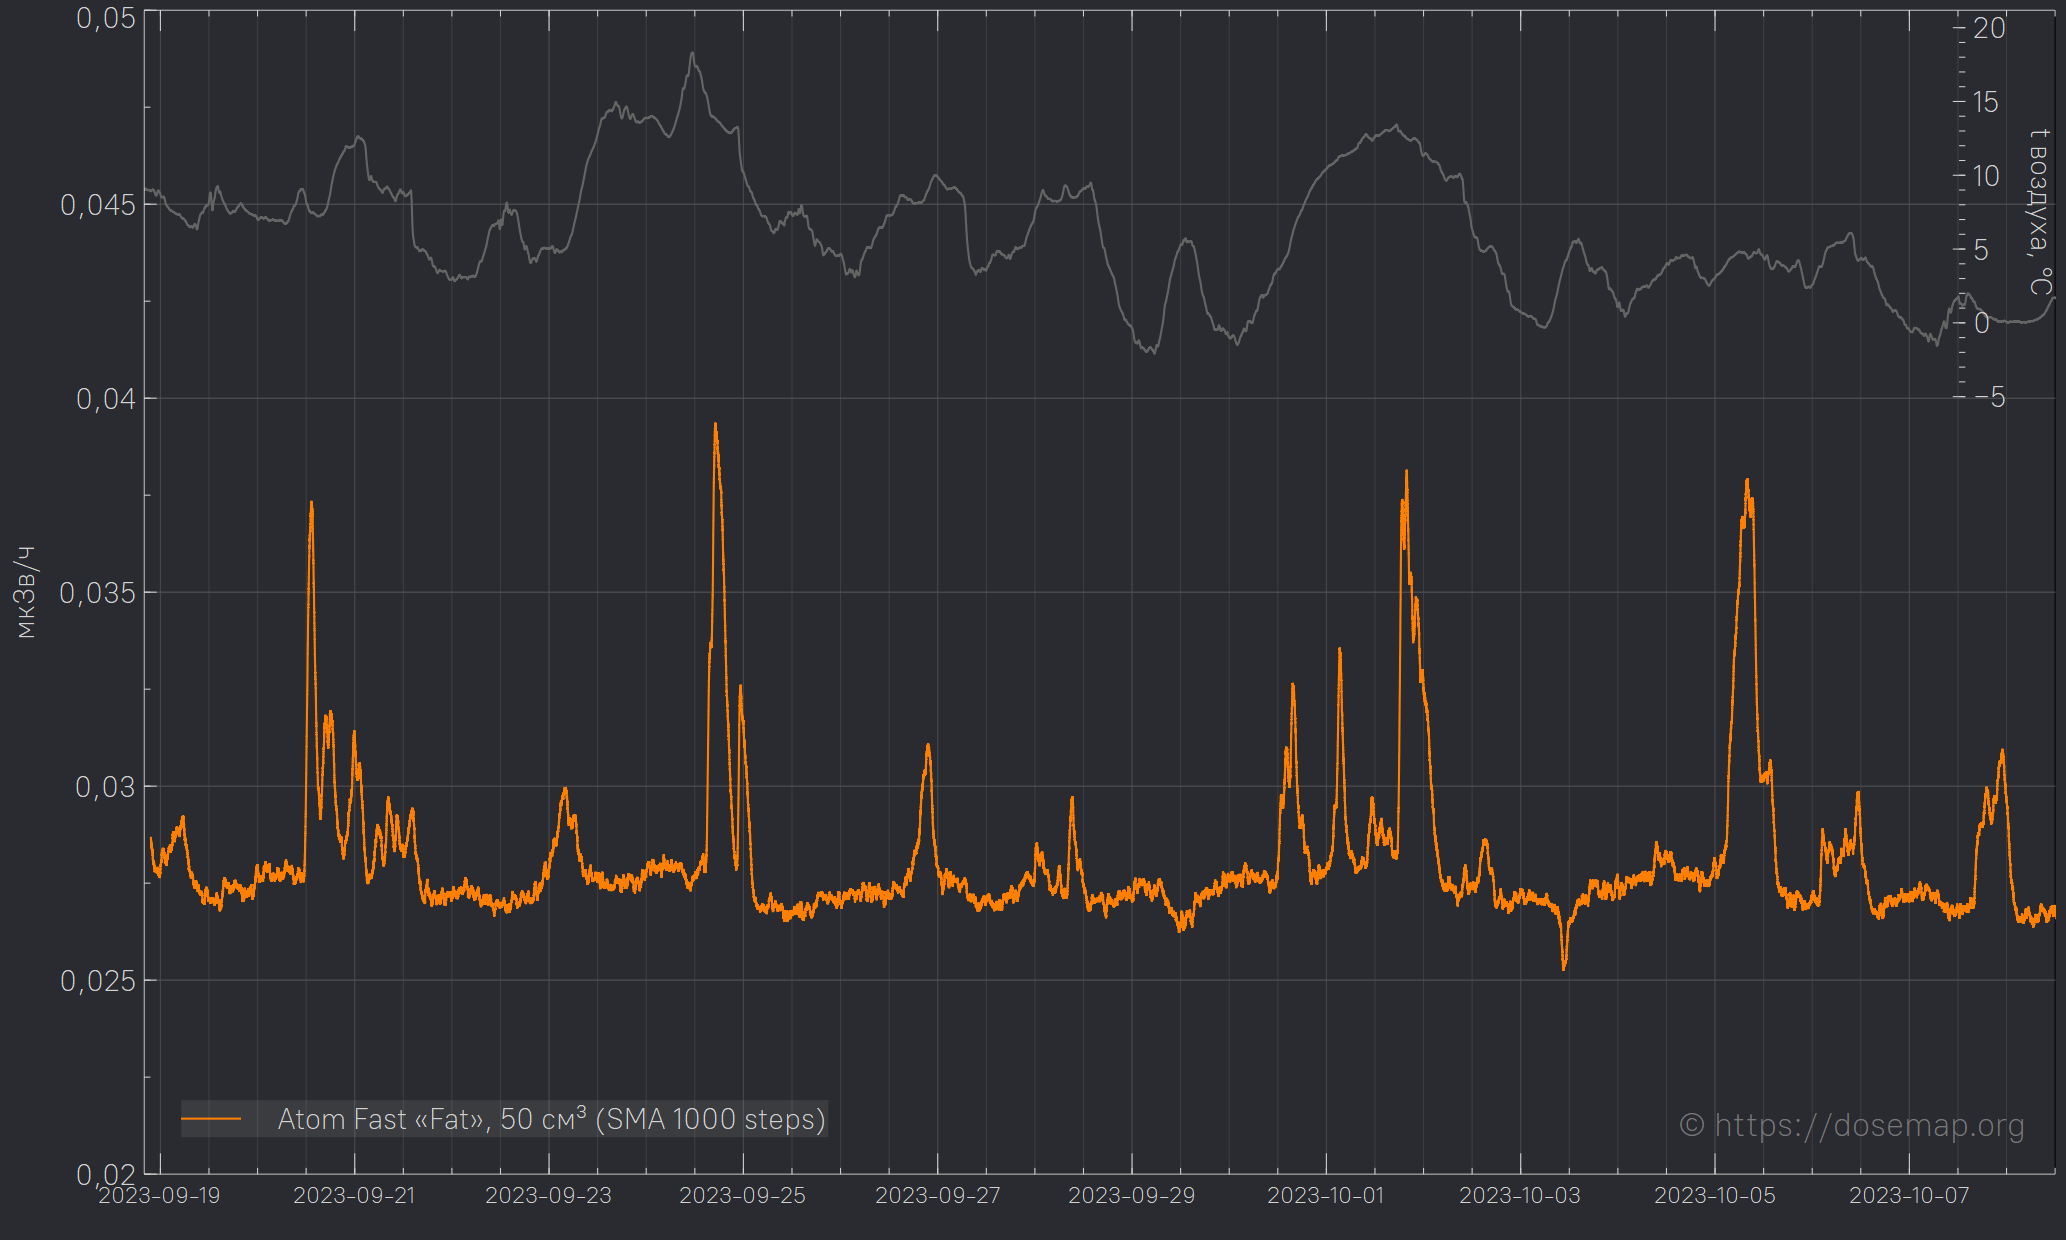Click the 2023-09-19 date label

click(159, 1196)
